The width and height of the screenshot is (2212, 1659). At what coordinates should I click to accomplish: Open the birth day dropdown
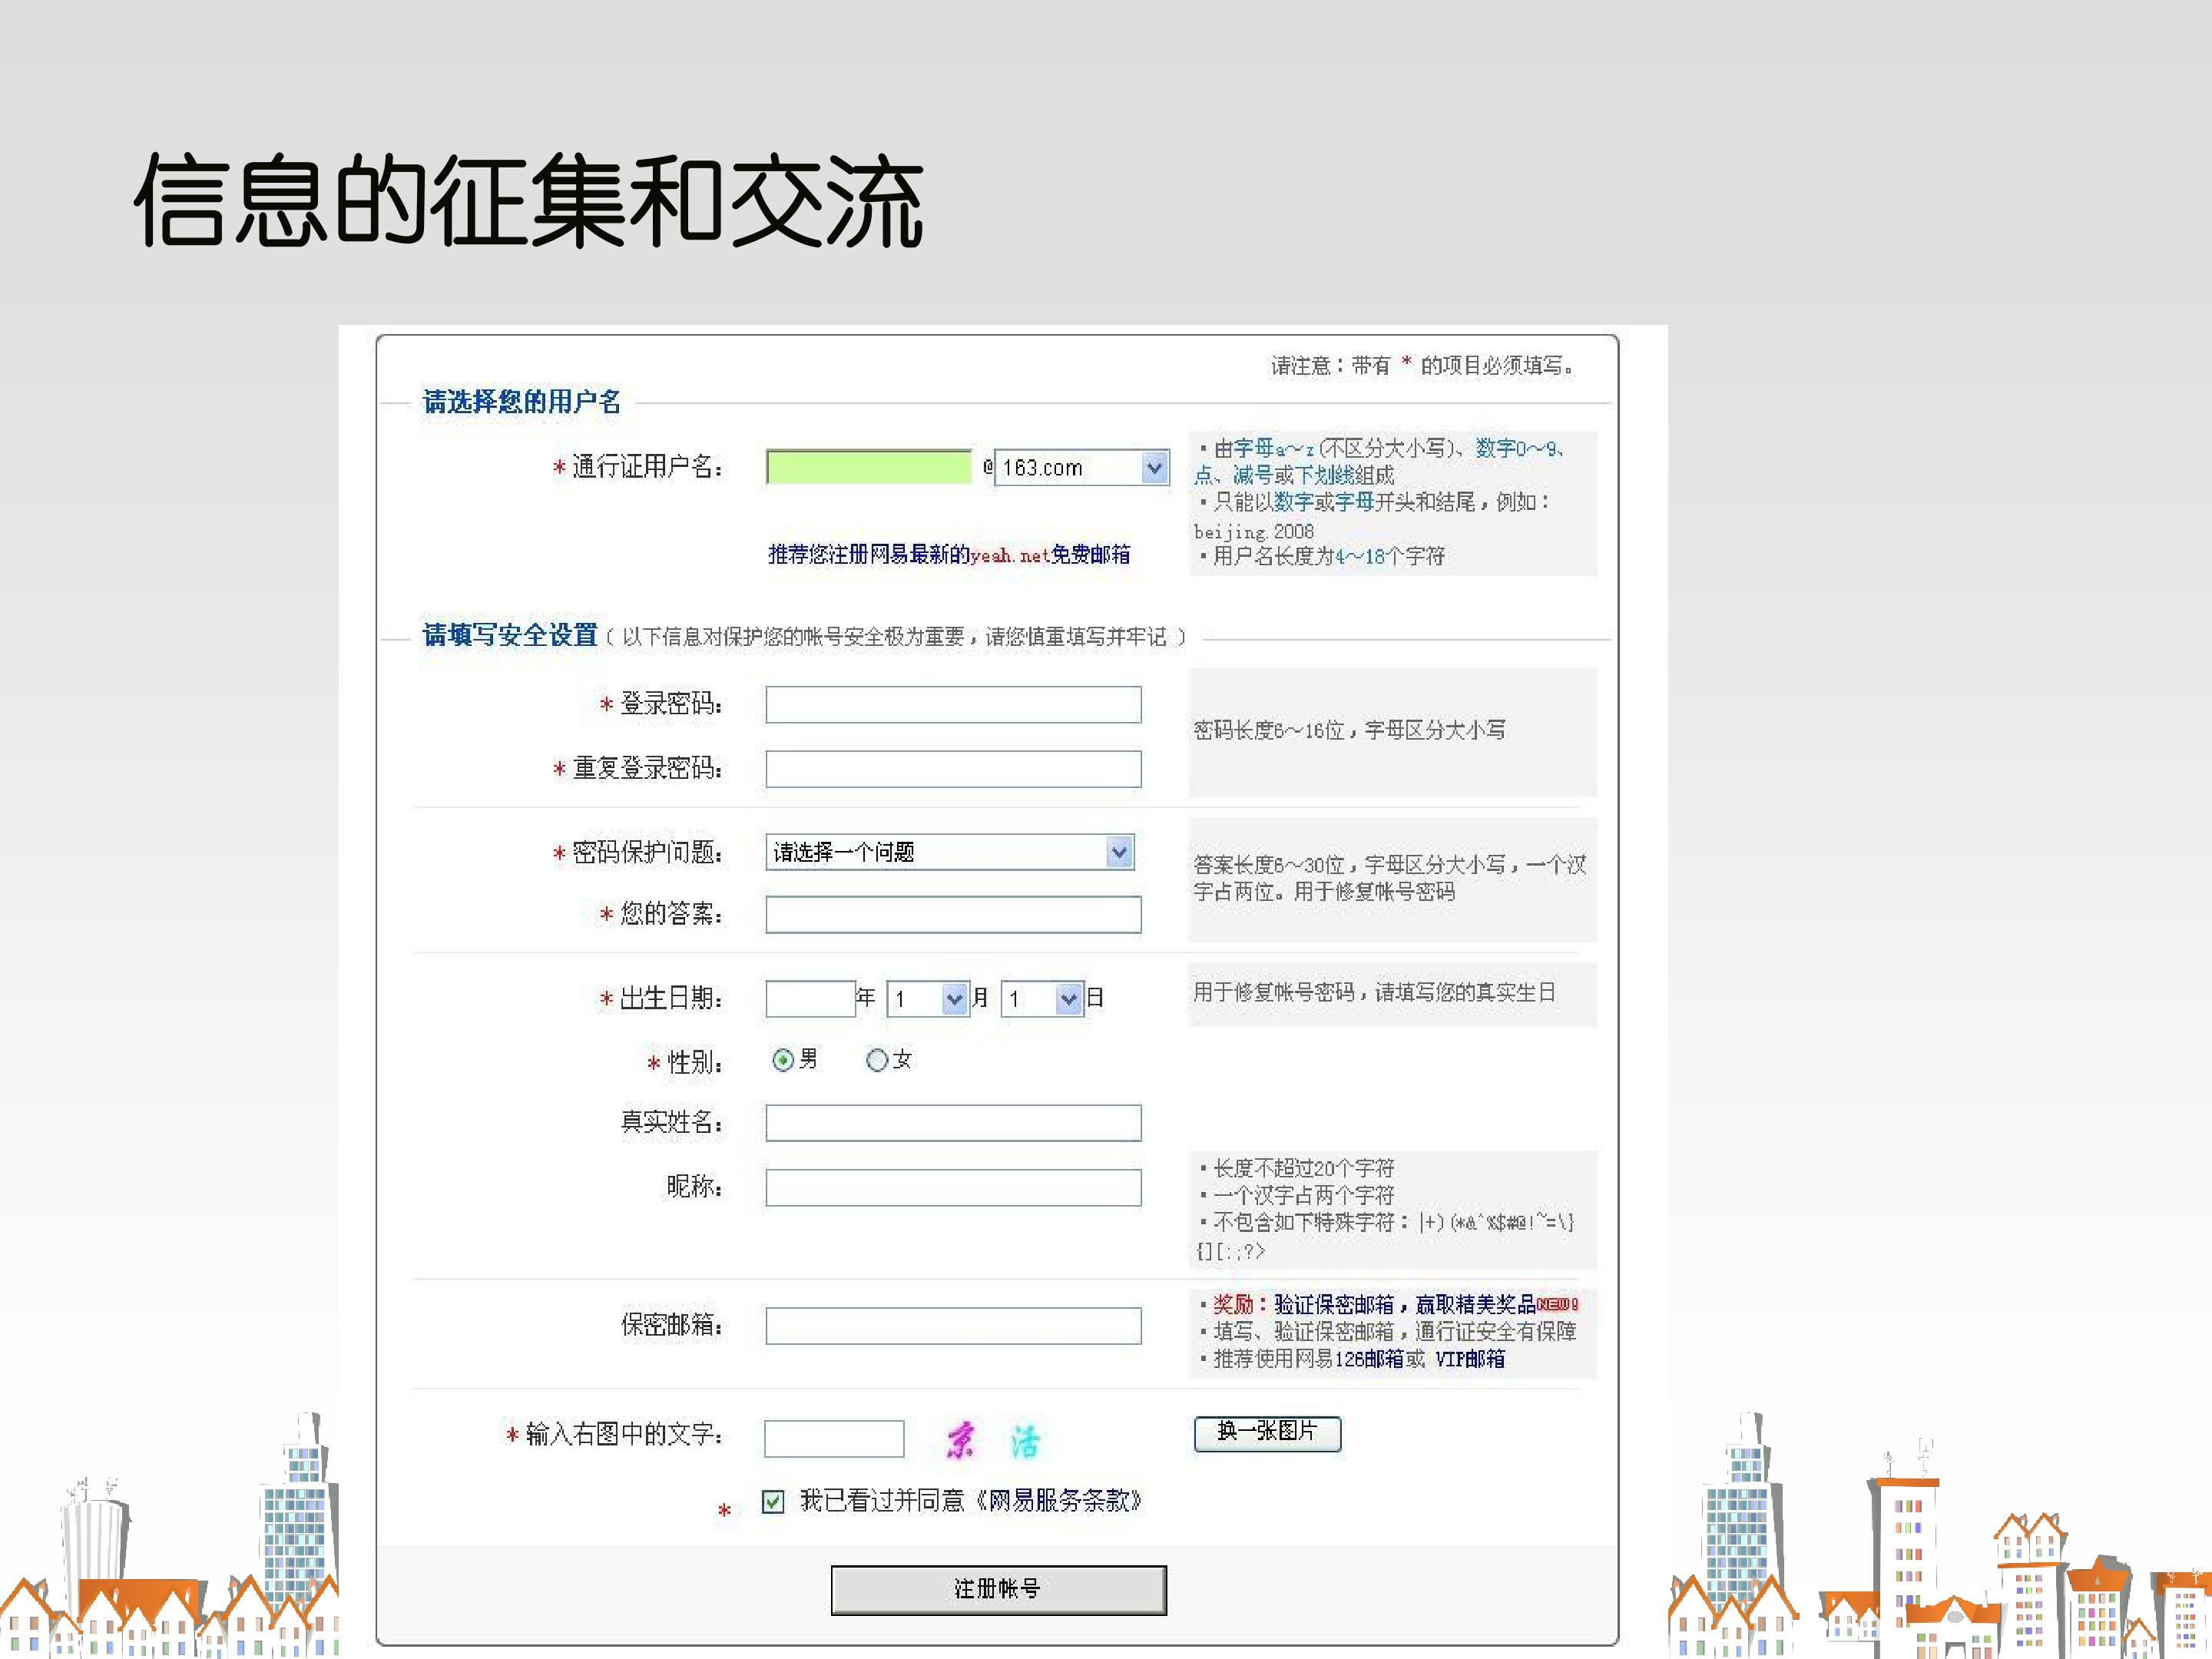(1069, 998)
